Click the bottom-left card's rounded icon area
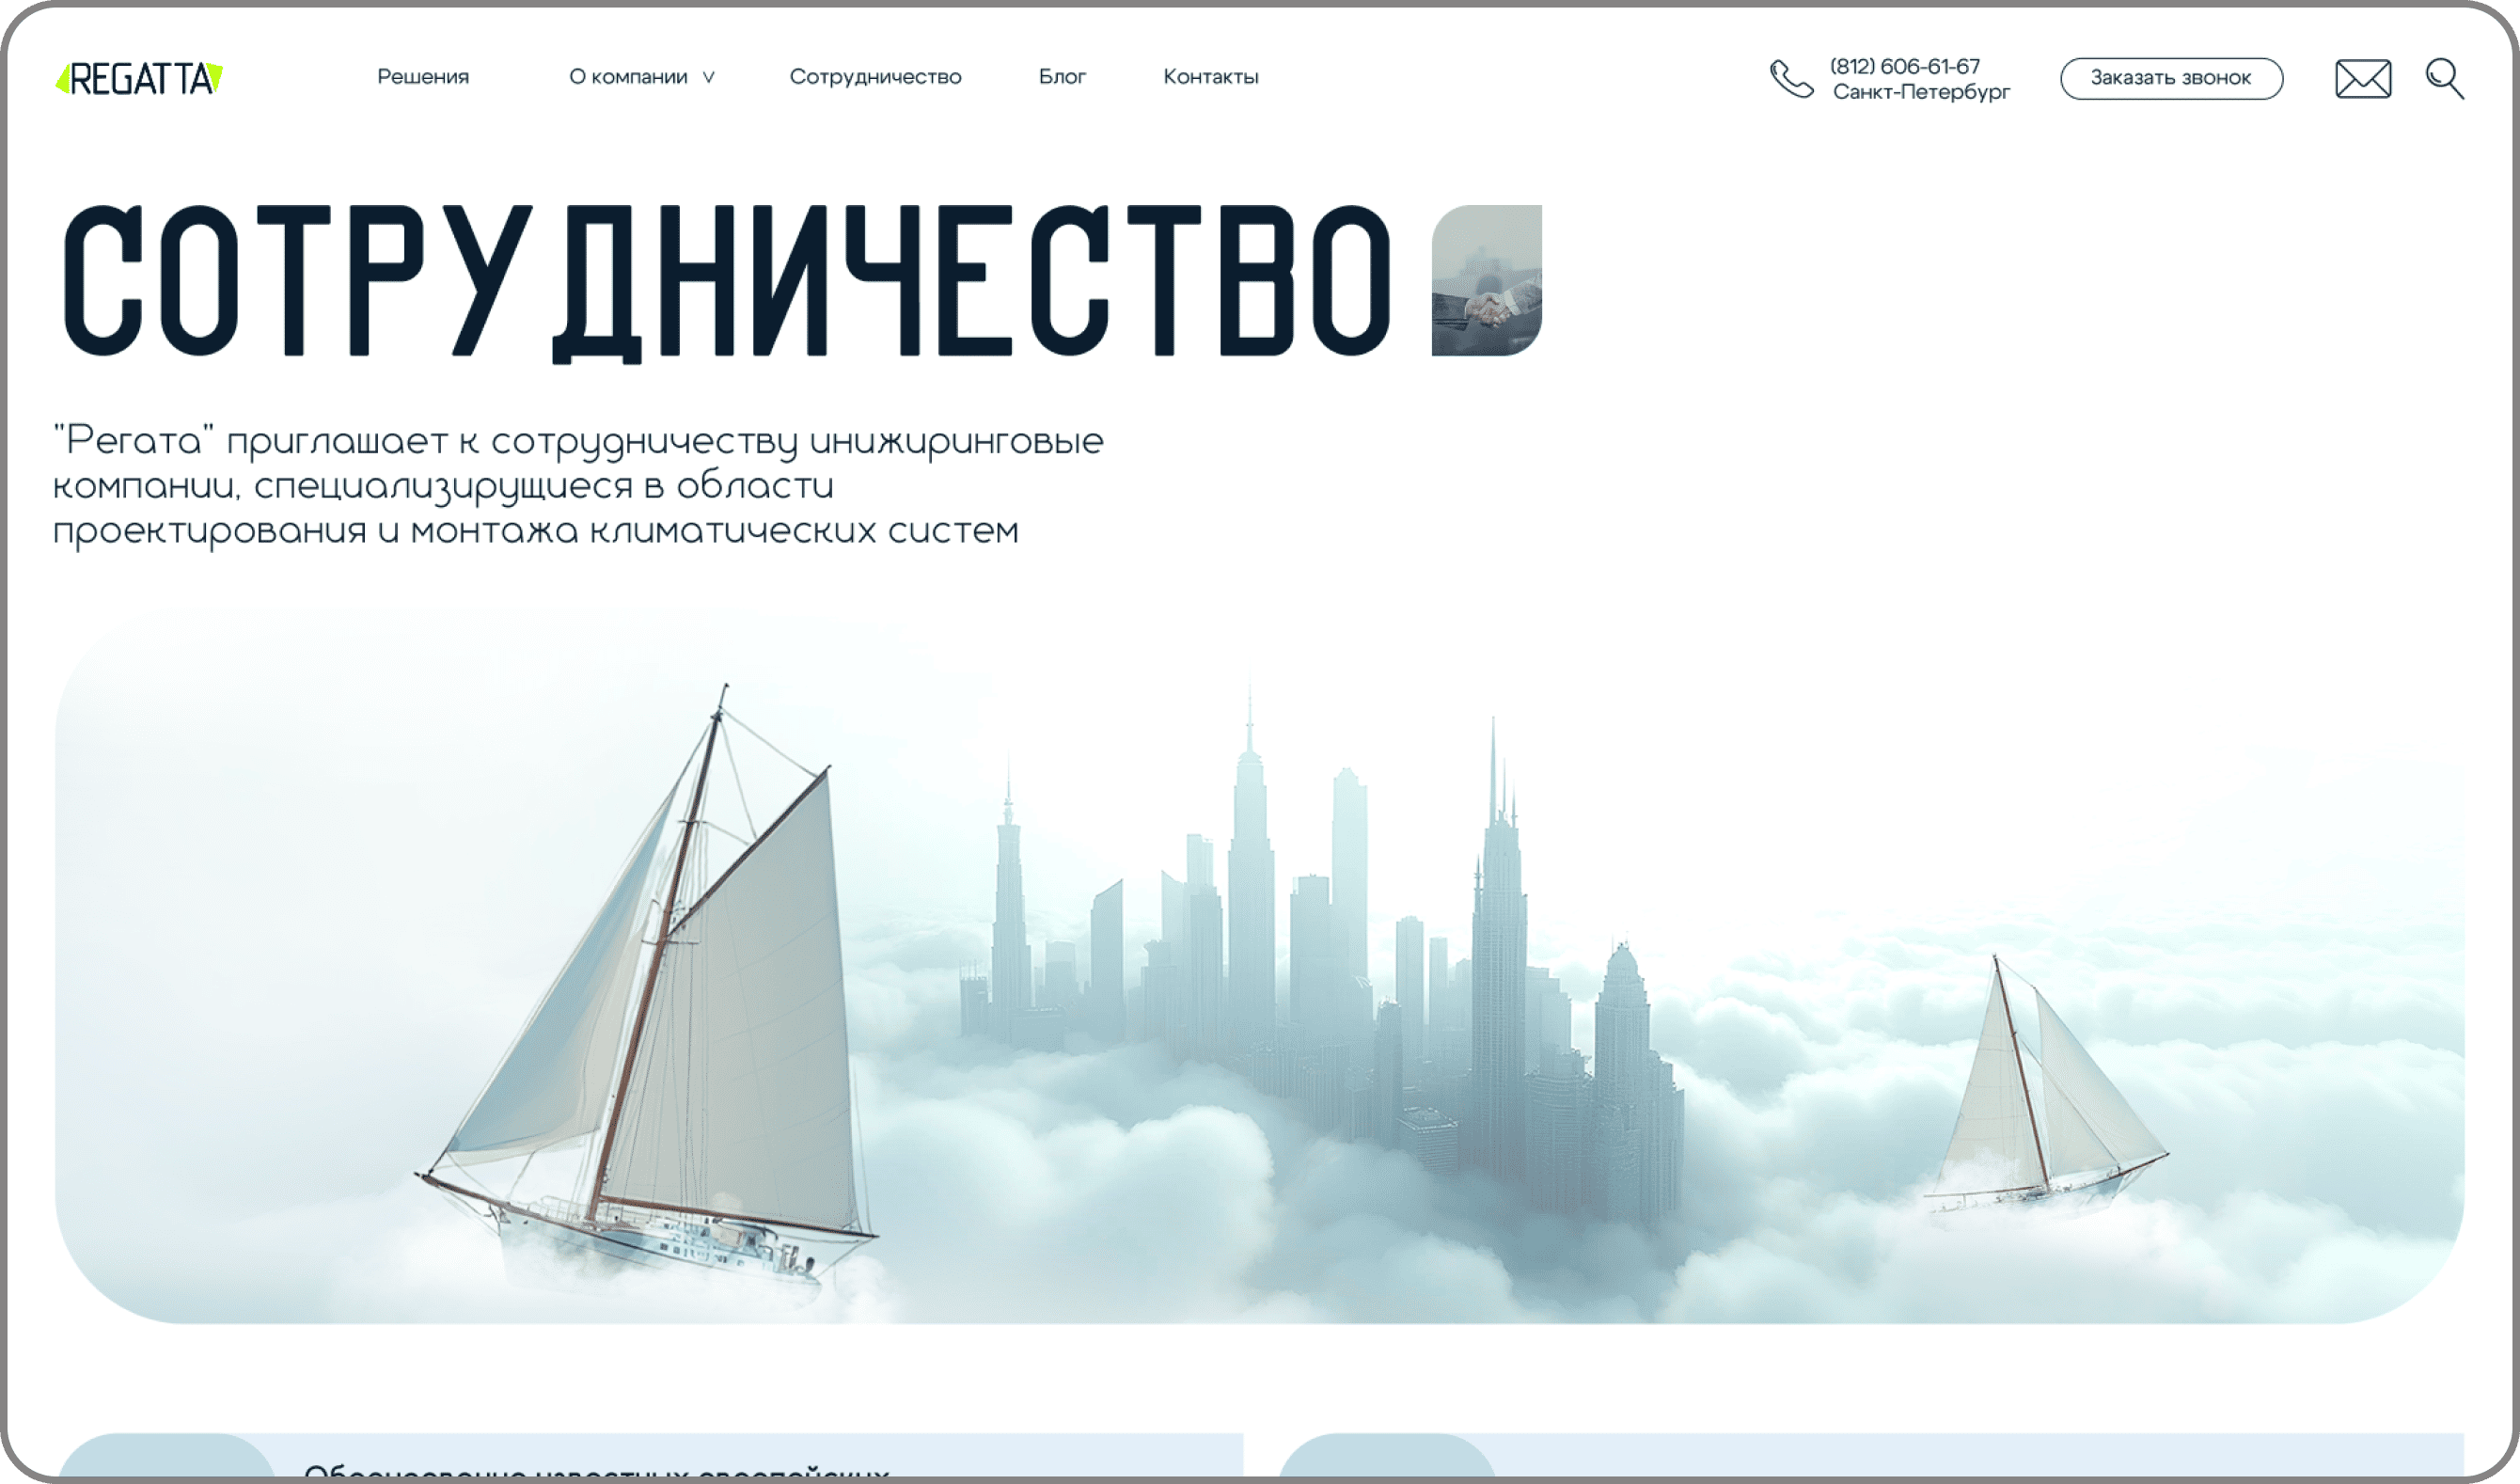 pyautogui.click(x=165, y=1458)
